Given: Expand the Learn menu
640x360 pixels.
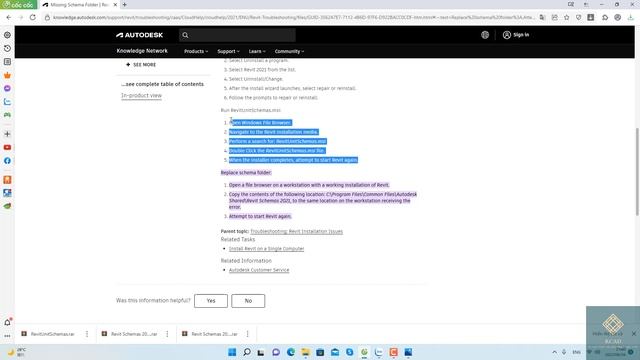Looking at the screenshot, I should click(x=257, y=51).
